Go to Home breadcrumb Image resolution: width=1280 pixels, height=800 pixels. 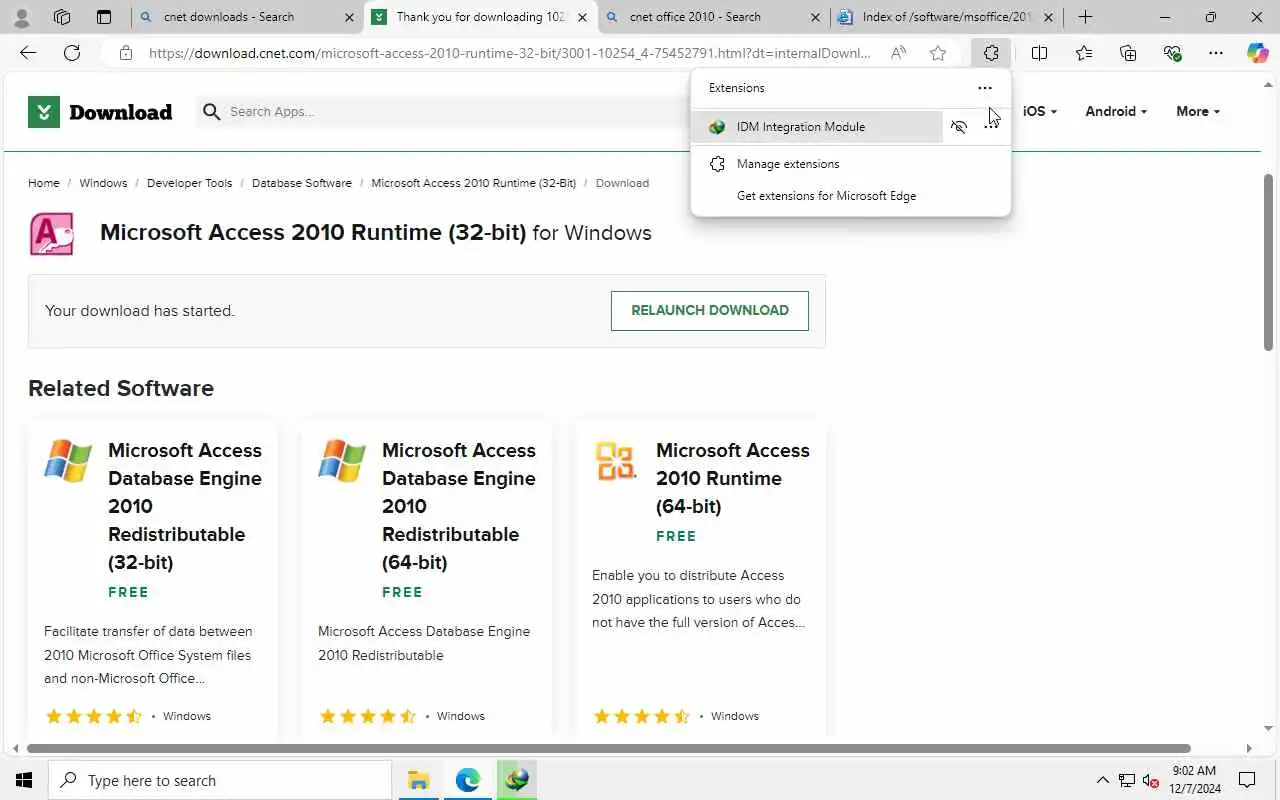(x=44, y=183)
